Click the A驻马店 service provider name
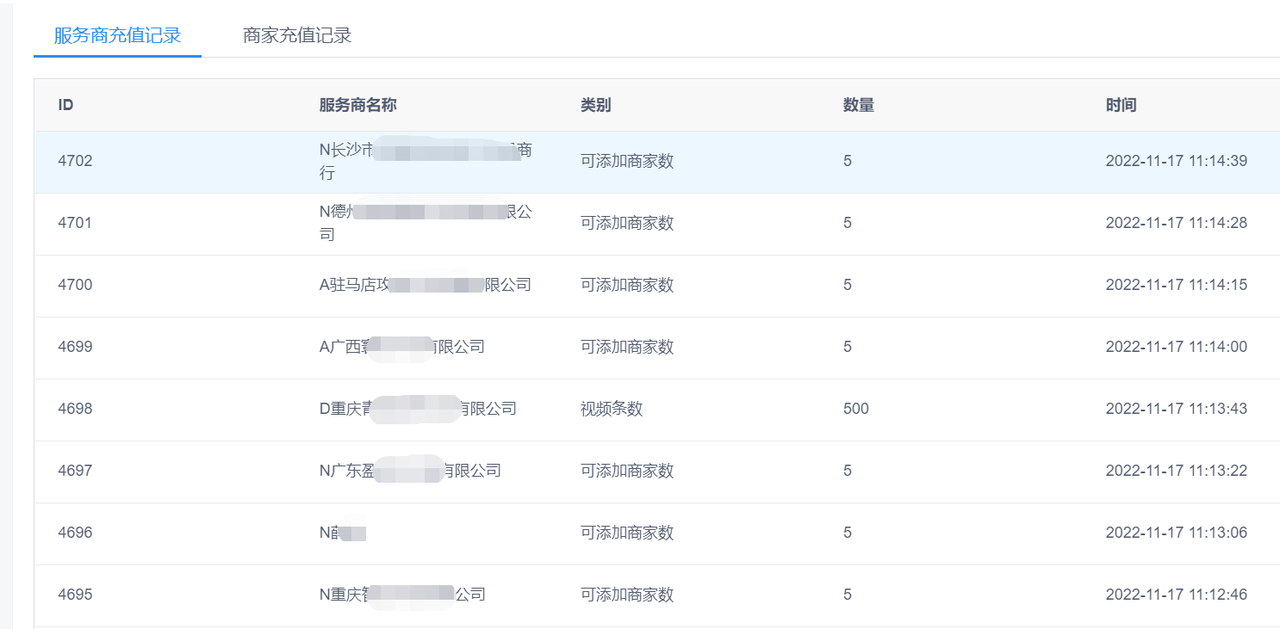Viewport: 1280px width, 629px height. pyautogui.click(x=425, y=285)
